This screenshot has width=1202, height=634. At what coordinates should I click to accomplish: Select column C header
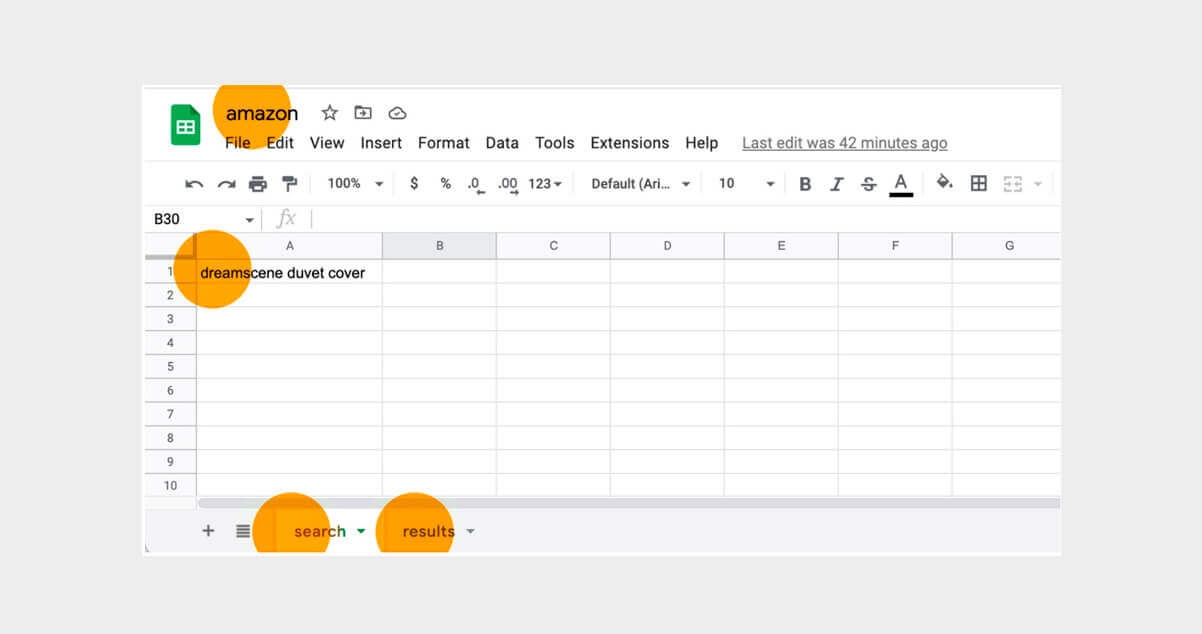[553, 246]
